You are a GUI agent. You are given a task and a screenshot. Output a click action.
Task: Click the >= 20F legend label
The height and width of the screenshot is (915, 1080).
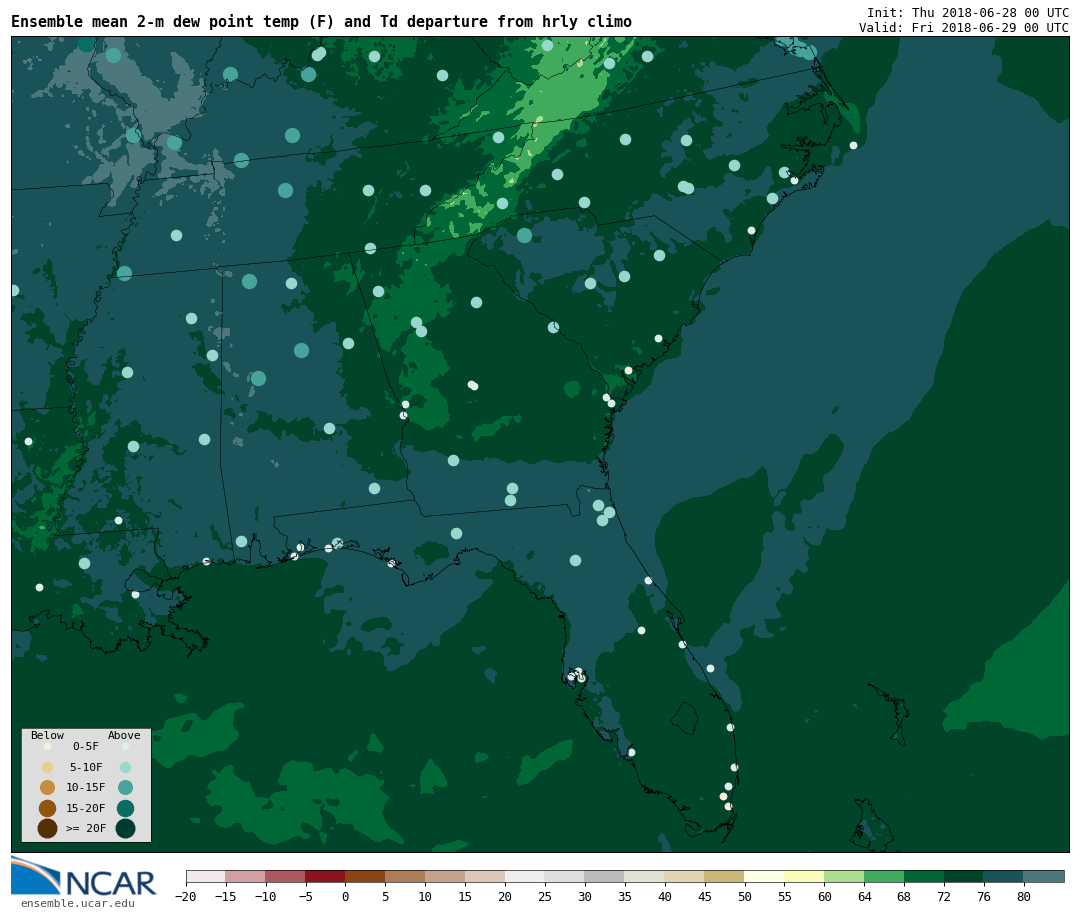[85, 828]
